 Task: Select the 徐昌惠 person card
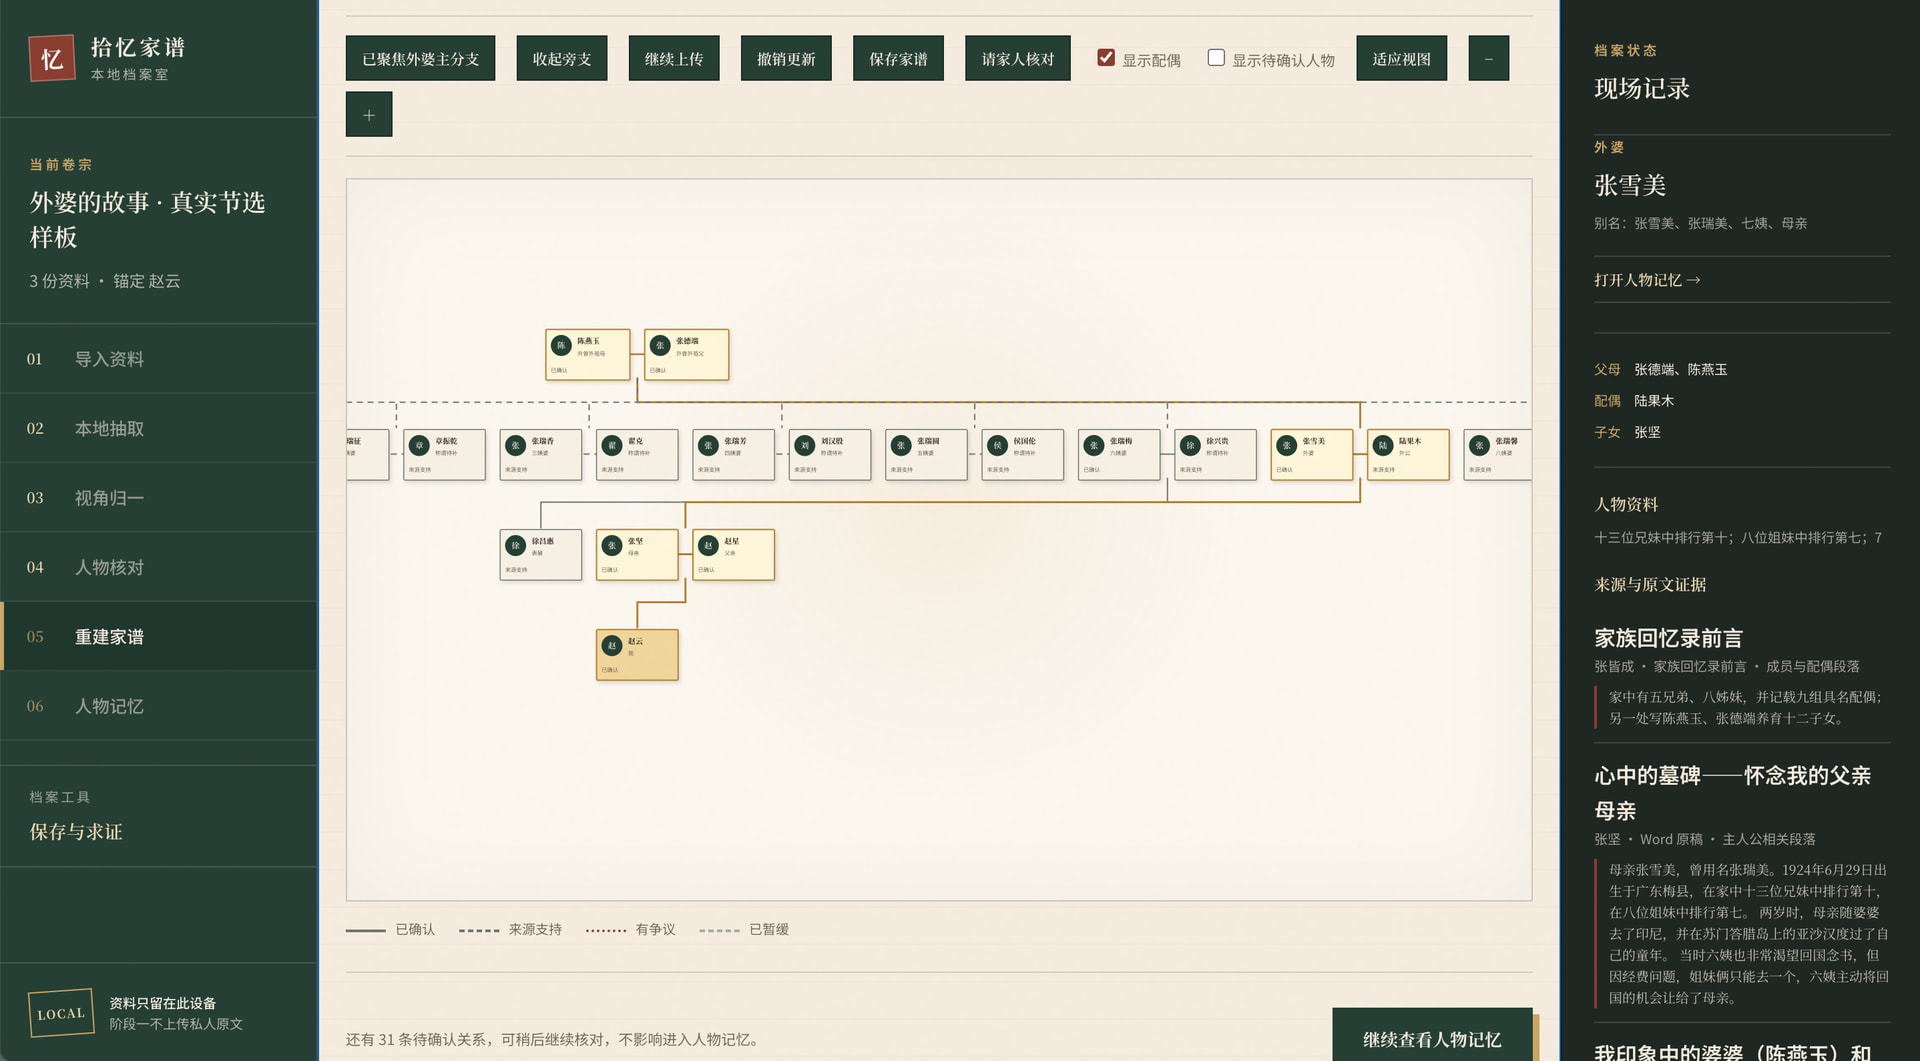[x=540, y=555]
